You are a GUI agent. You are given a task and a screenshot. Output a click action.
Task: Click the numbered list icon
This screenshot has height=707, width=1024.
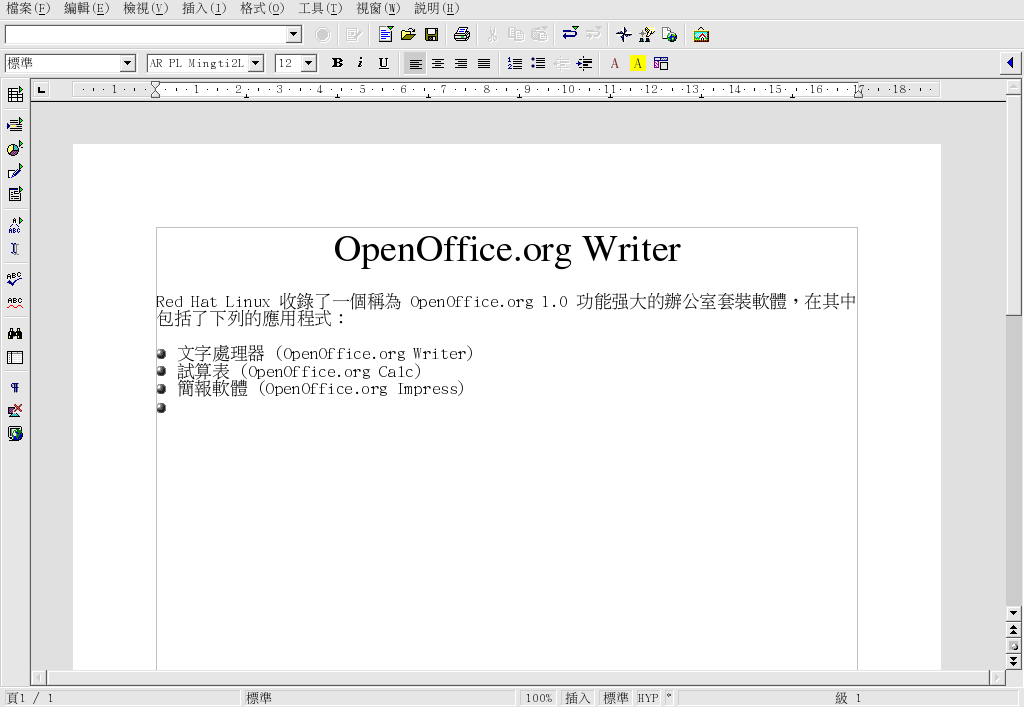click(x=515, y=63)
